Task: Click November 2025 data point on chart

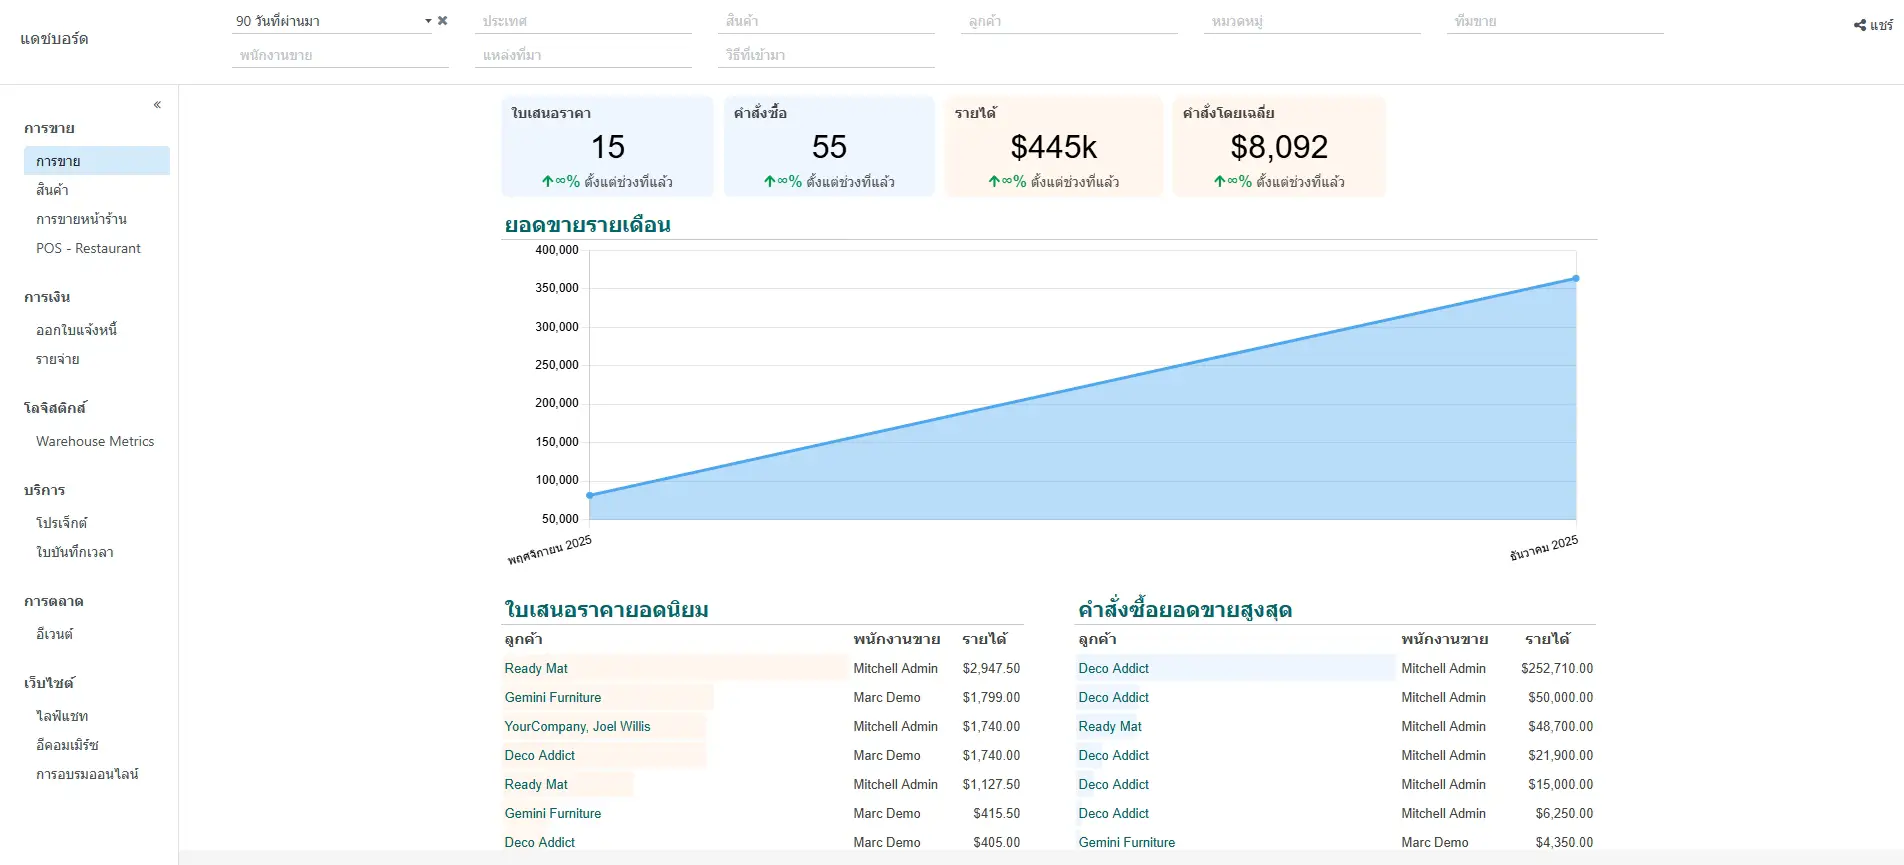Action: tap(590, 495)
